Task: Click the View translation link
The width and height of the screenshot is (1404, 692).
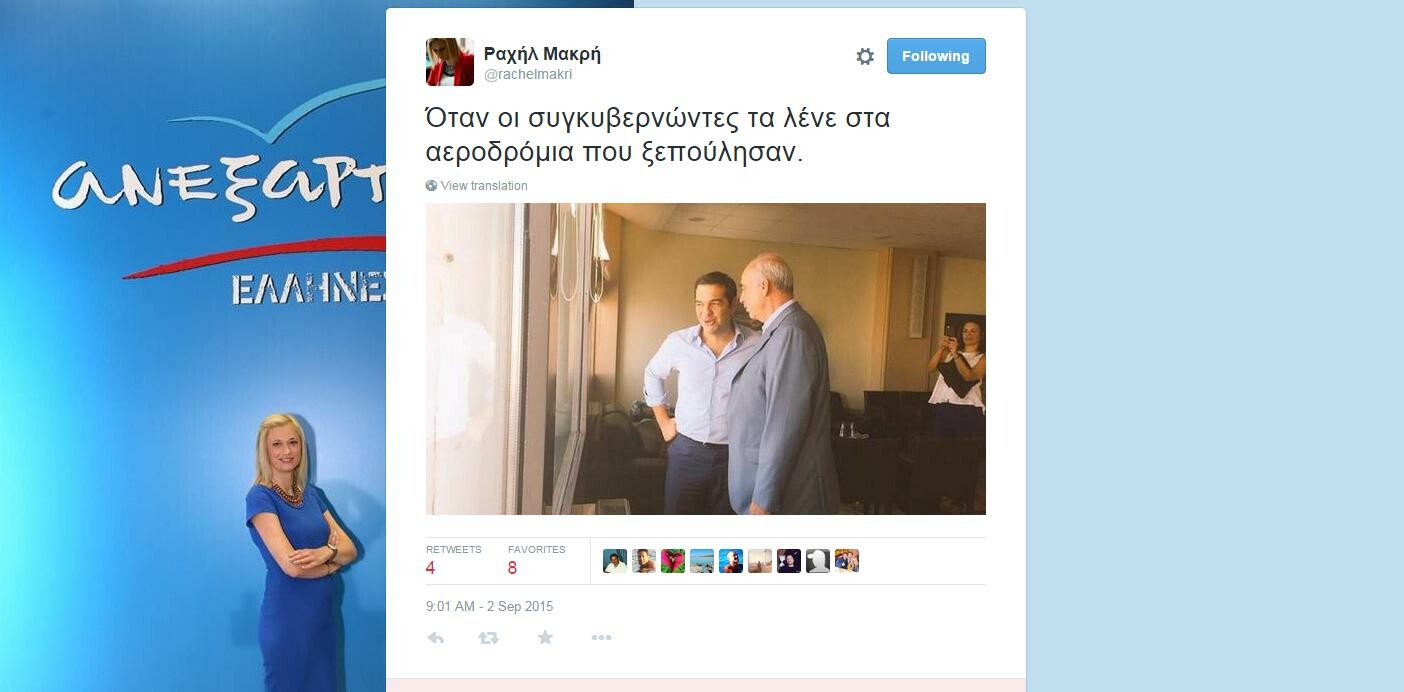Action: click(x=484, y=186)
